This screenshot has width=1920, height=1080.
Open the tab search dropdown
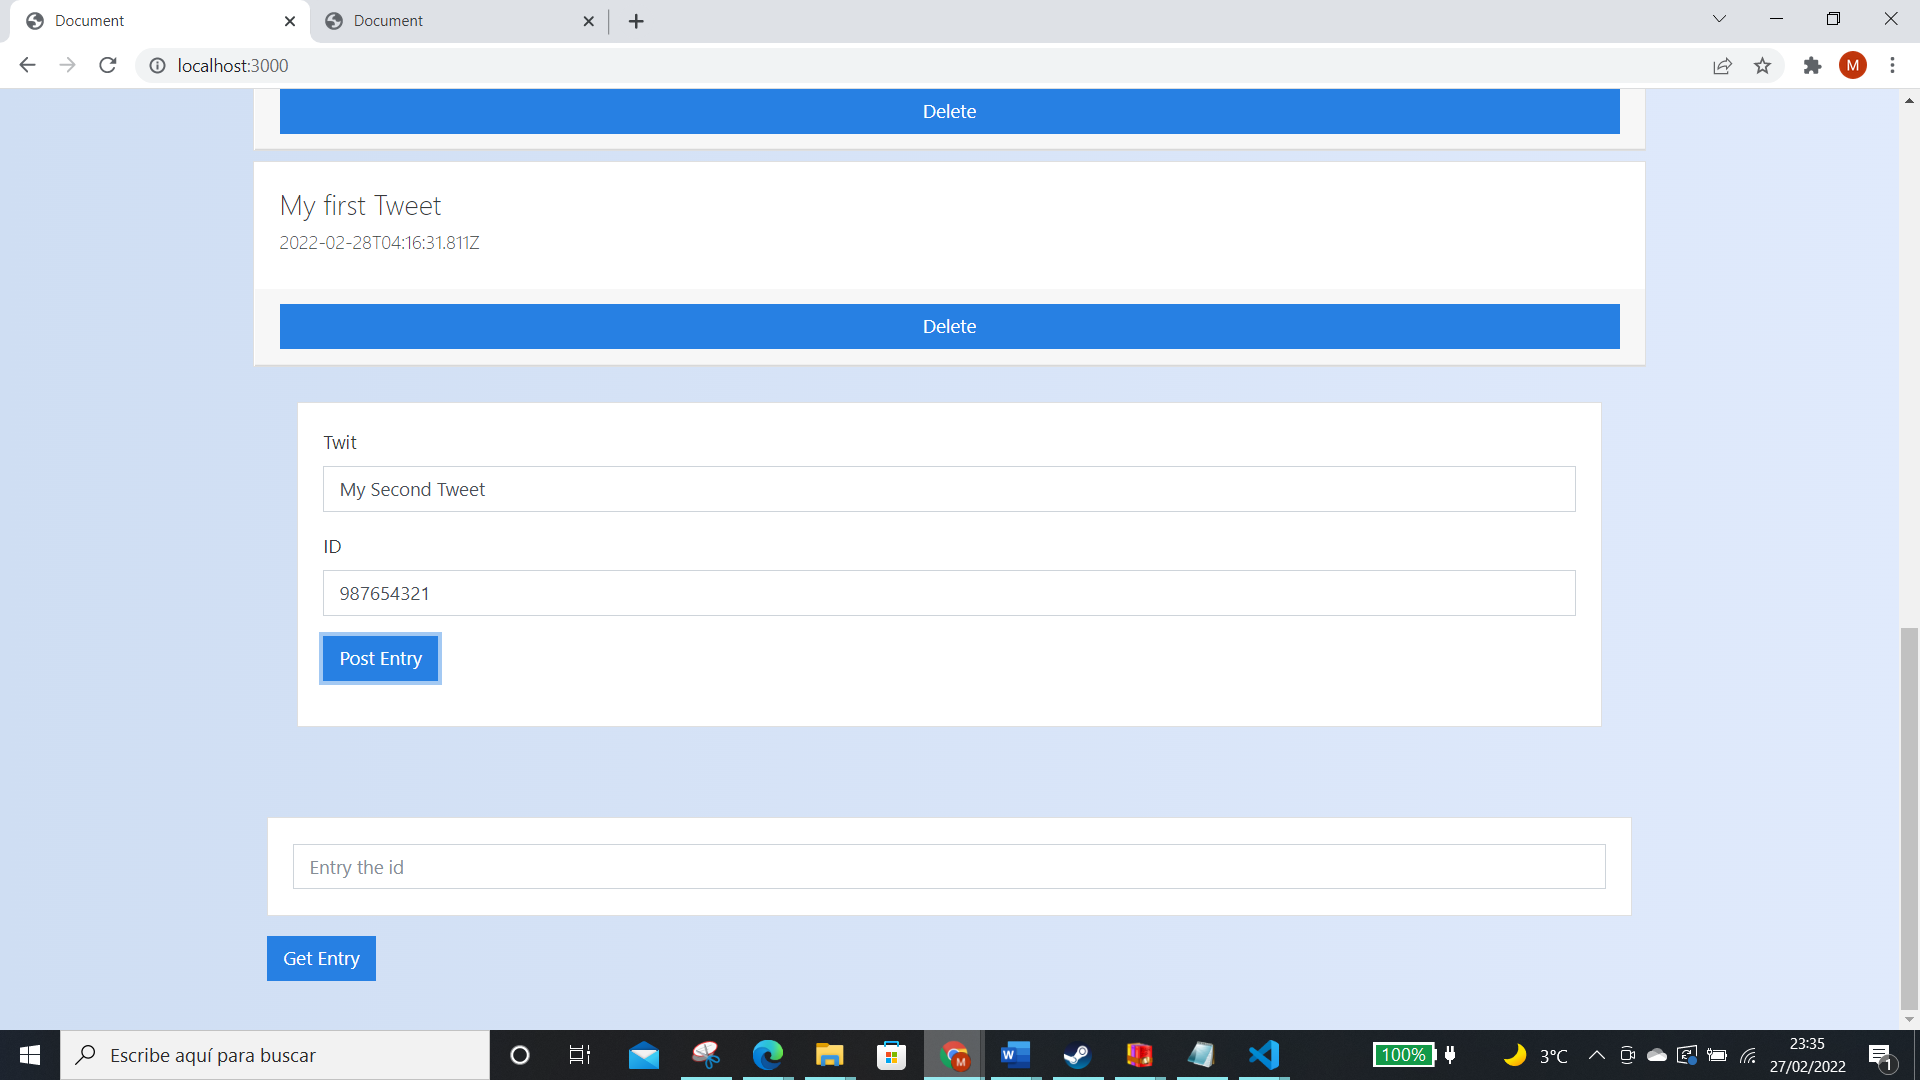[1719, 18]
